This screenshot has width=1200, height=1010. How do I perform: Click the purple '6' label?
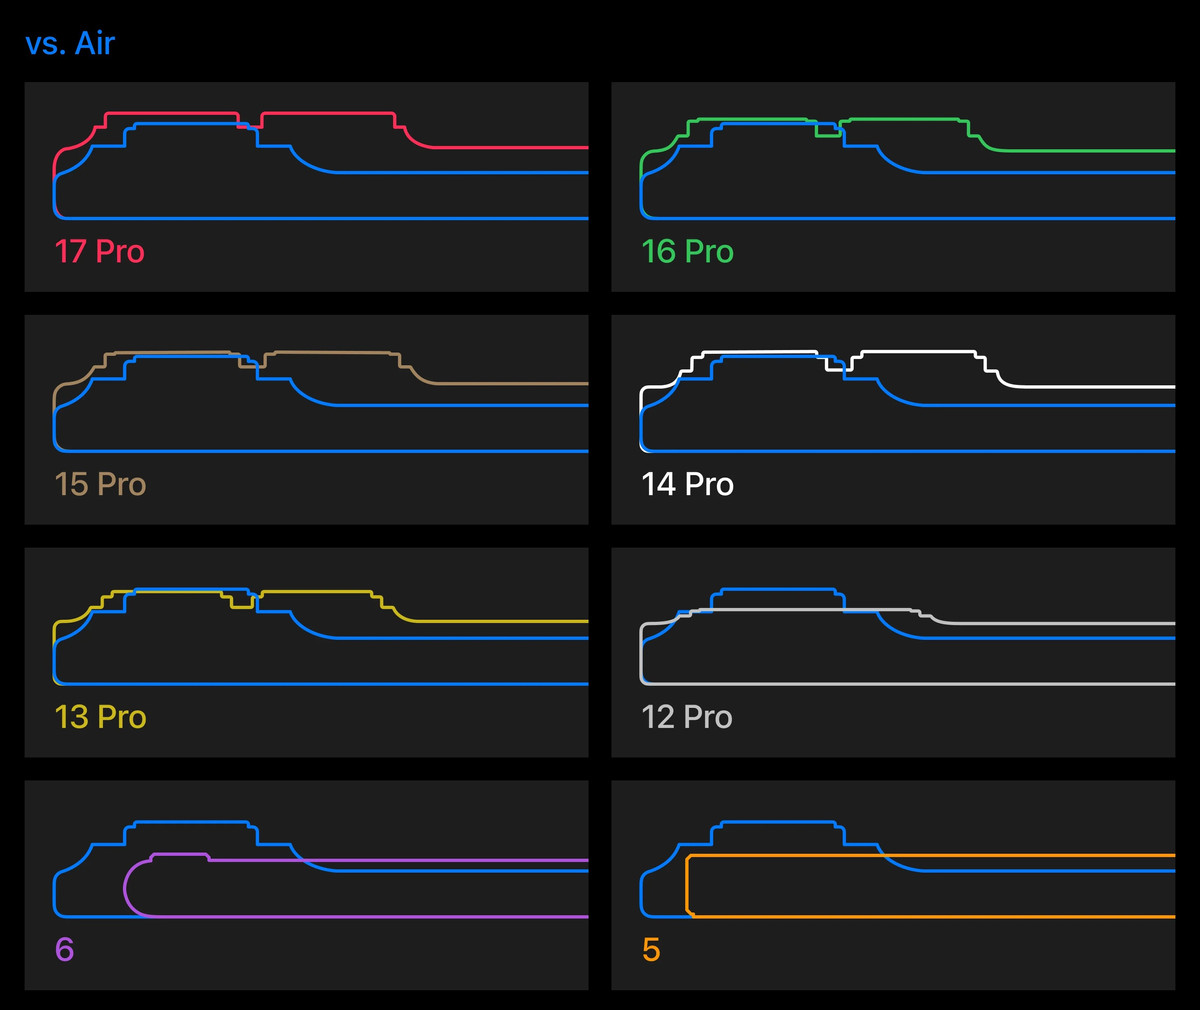[x=64, y=949]
